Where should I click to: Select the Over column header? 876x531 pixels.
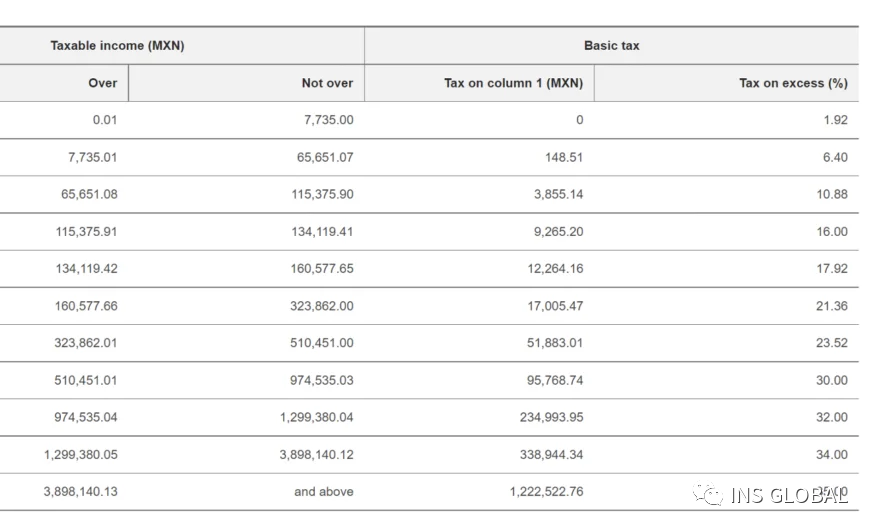point(102,83)
